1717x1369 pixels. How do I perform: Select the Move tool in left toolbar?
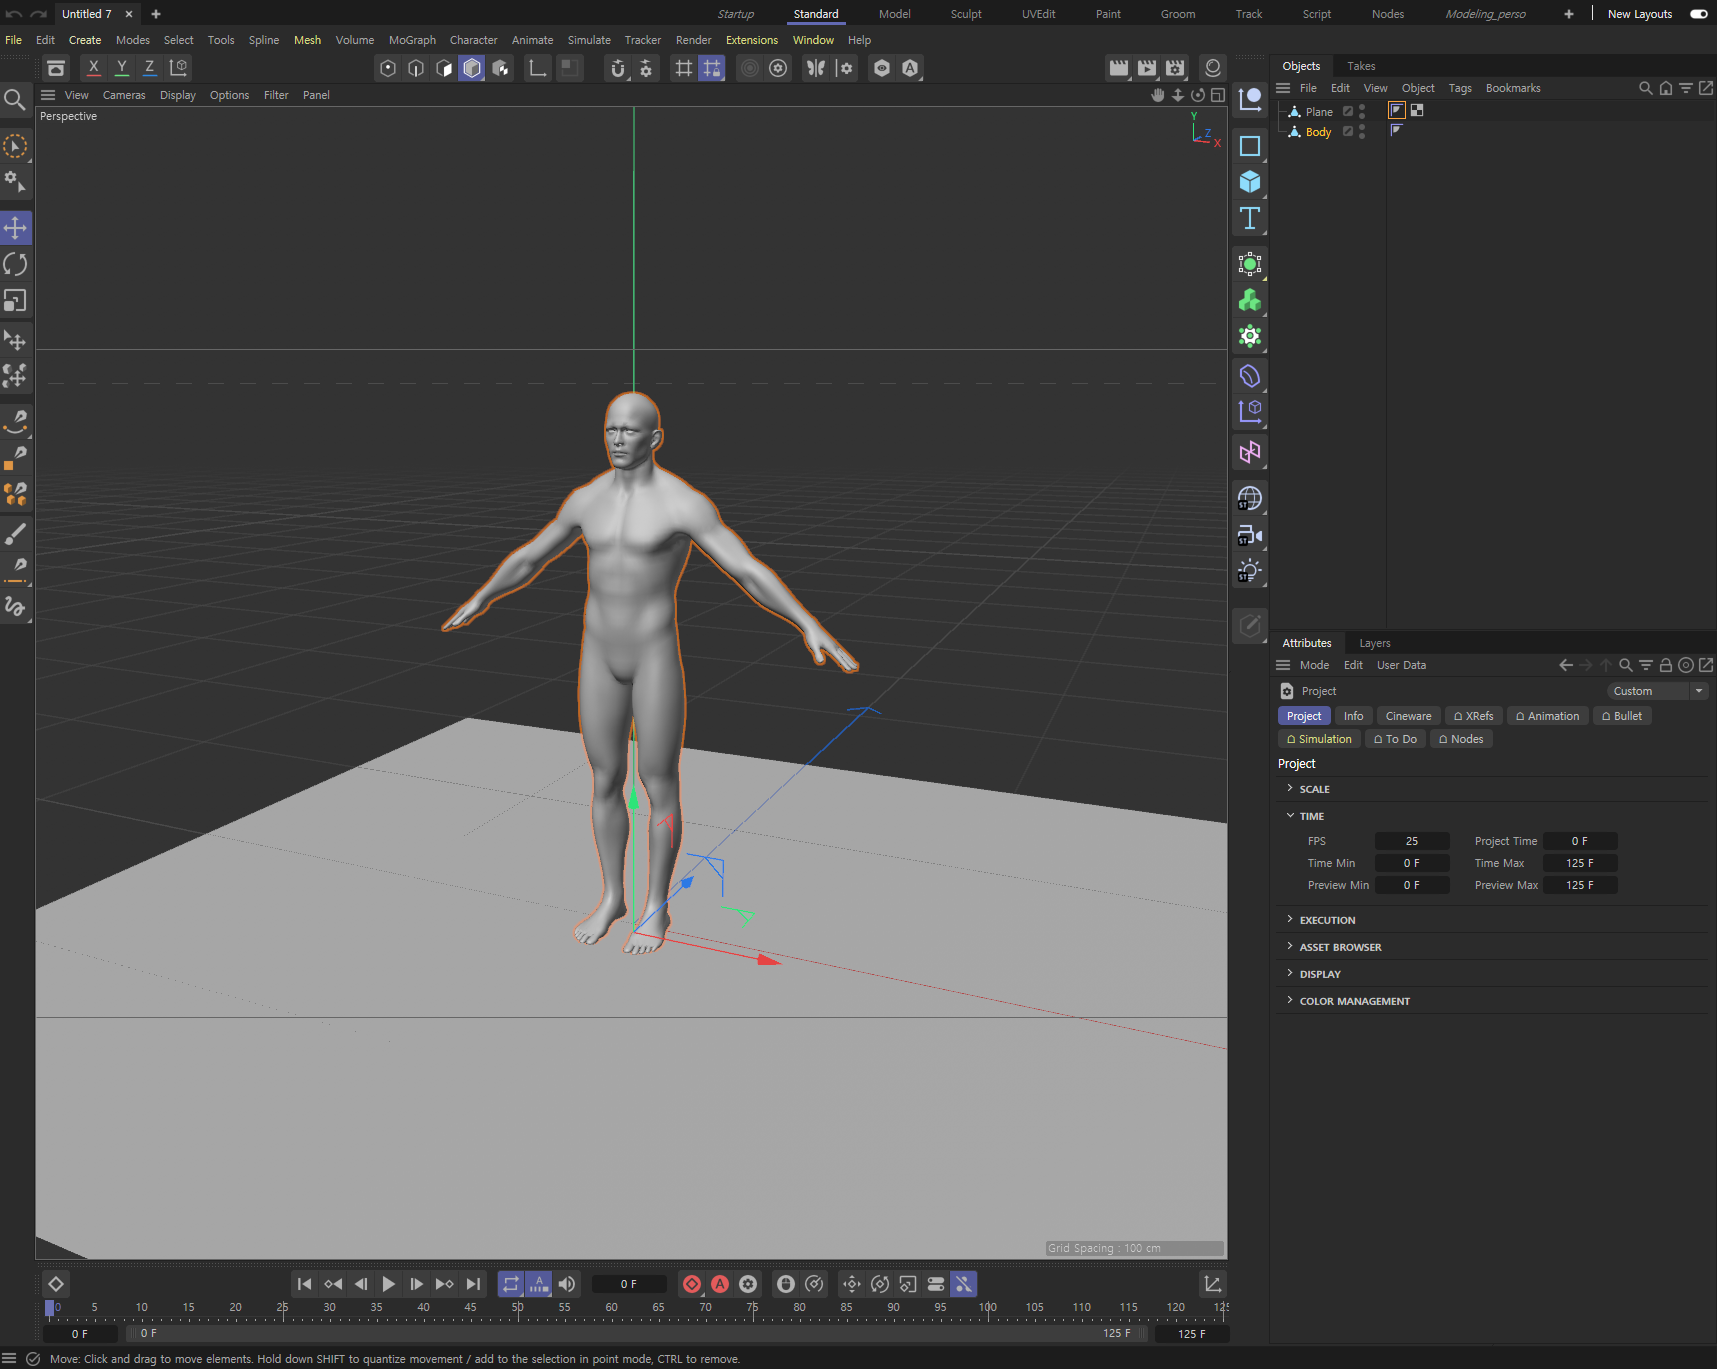click(15, 228)
